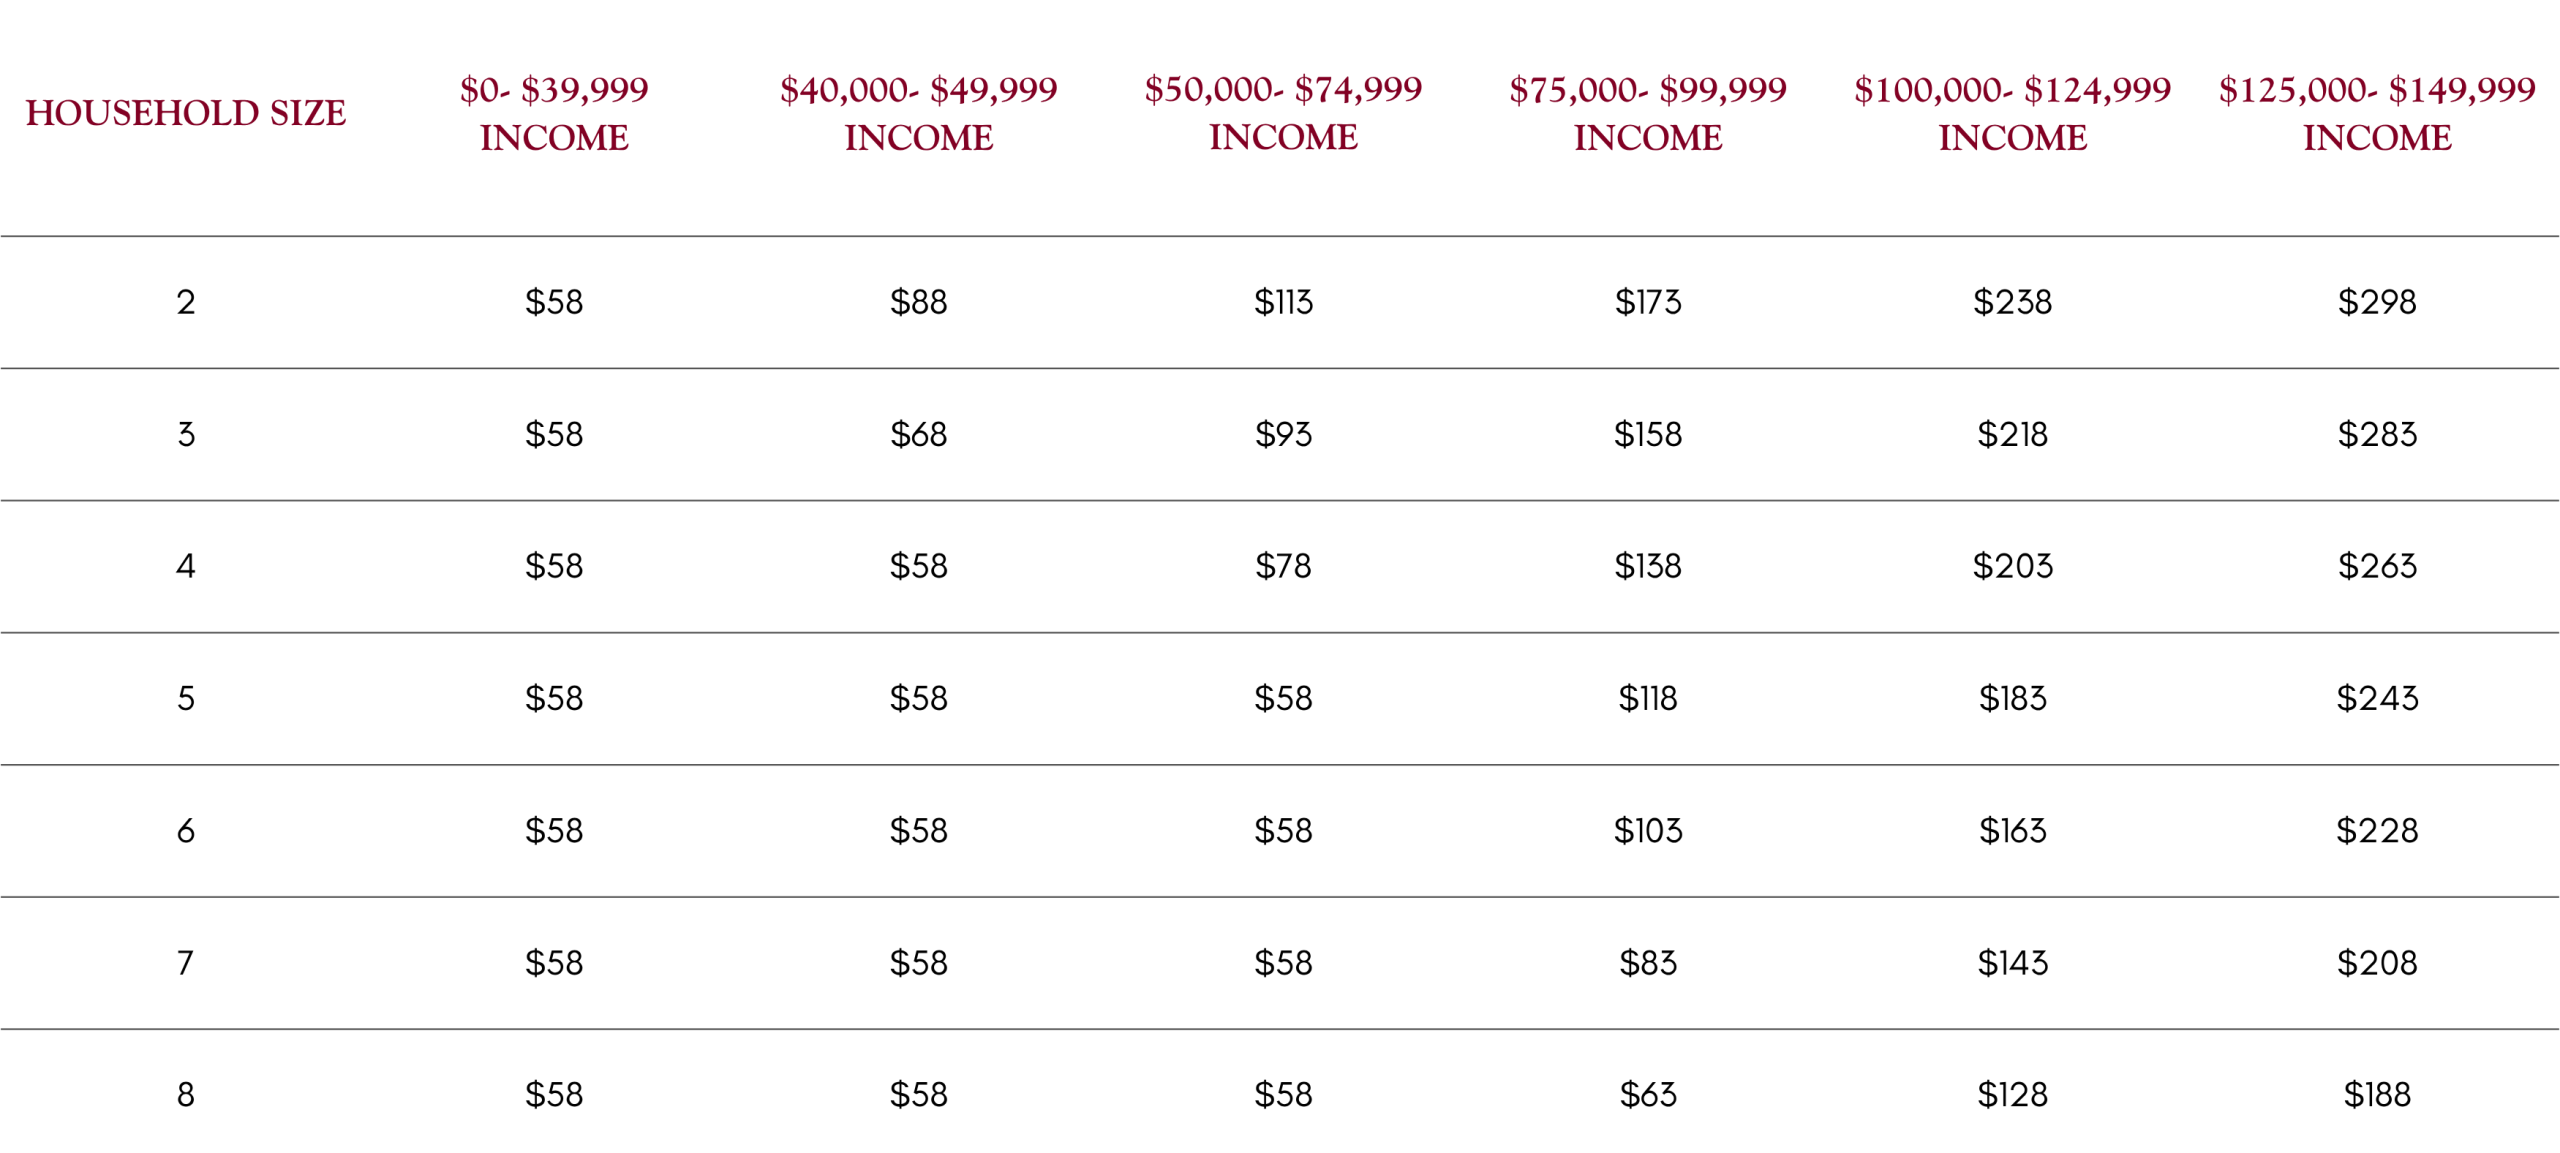Select the $203 cell
Image resolution: width=2560 pixels, height=1153 pixels.
(2011, 565)
